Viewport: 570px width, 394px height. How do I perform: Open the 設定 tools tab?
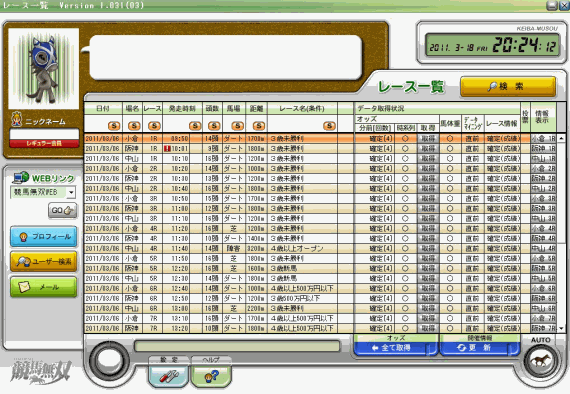[169, 372]
